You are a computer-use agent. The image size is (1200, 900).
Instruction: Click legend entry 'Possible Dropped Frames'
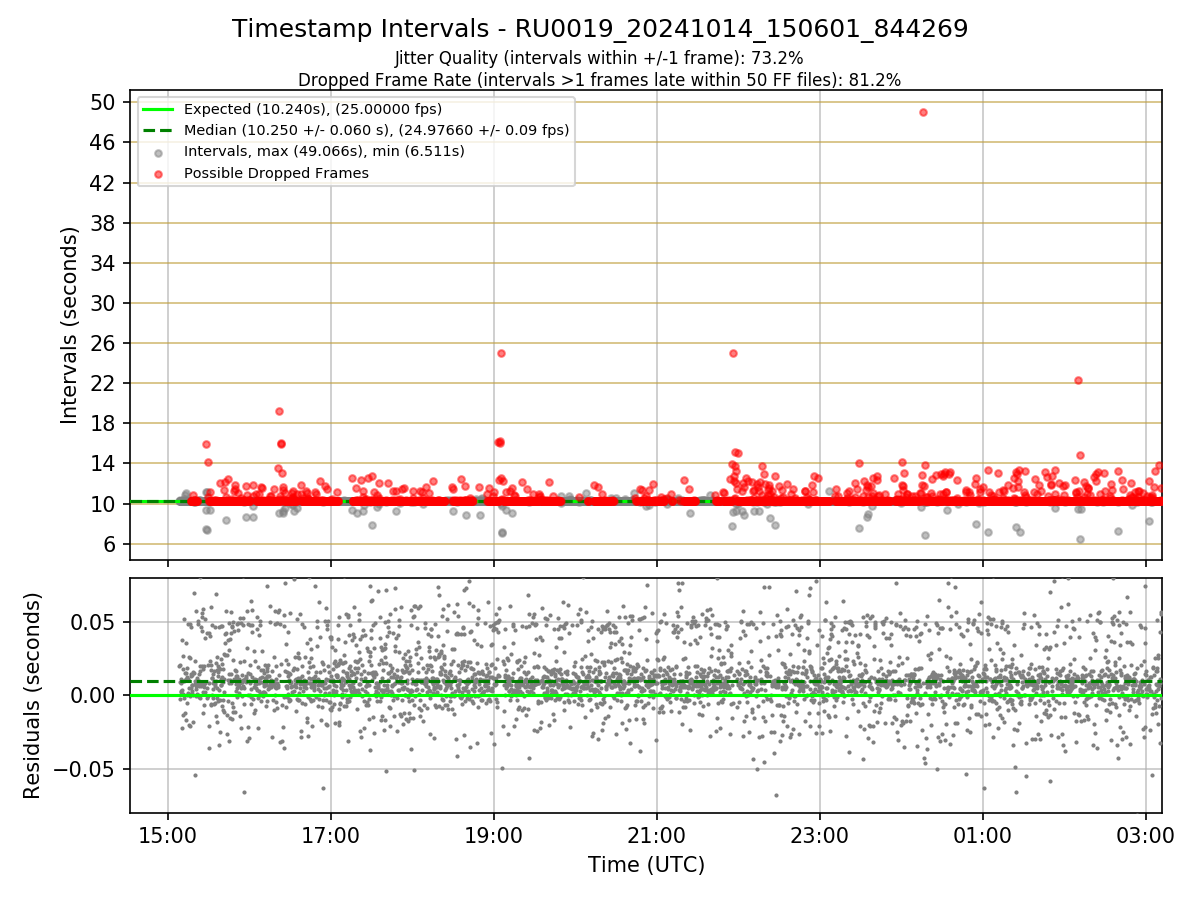[276, 173]
